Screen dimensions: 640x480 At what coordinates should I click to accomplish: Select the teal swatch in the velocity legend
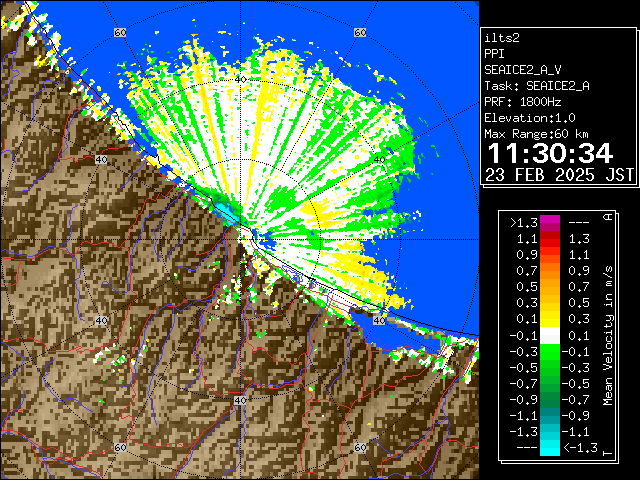click(x=550, y=416)
